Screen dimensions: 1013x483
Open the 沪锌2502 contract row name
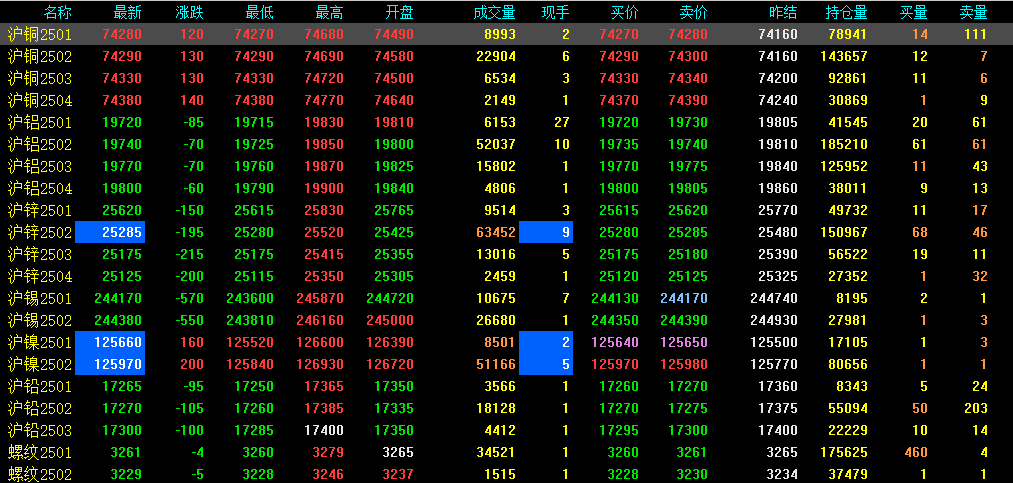tap(39, 232)
